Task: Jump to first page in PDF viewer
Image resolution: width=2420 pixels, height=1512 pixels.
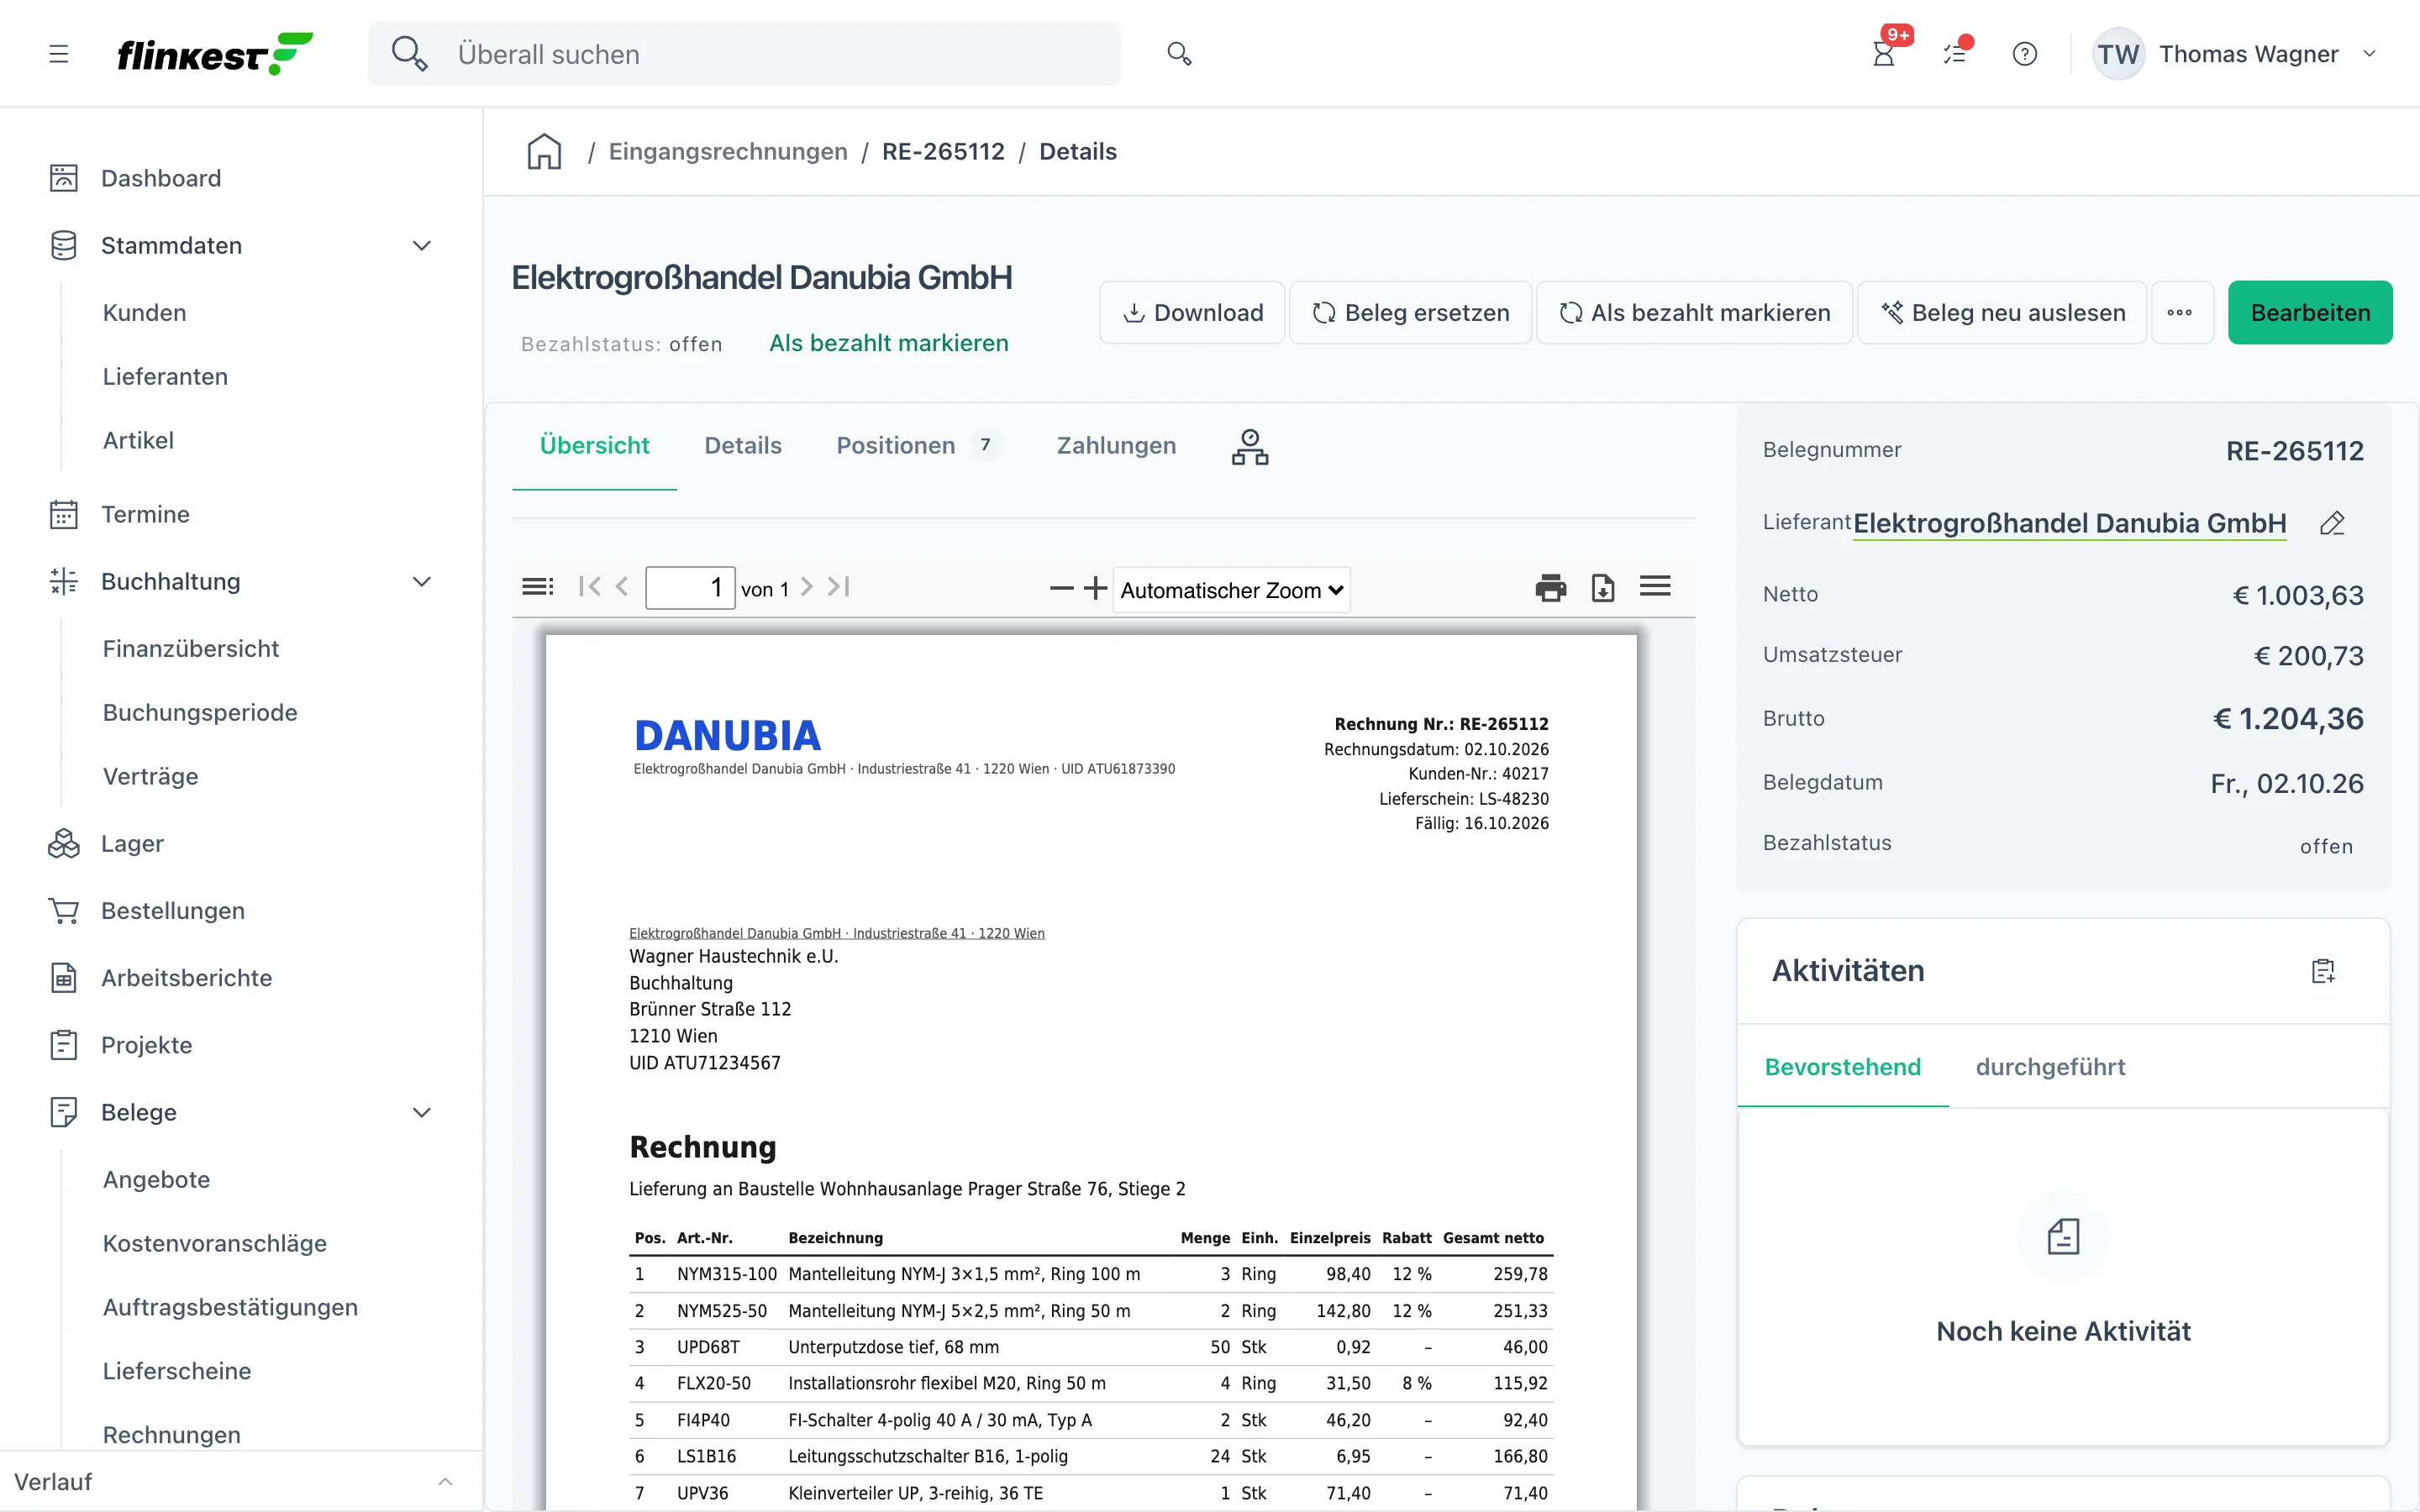Action: coord(589,587)
